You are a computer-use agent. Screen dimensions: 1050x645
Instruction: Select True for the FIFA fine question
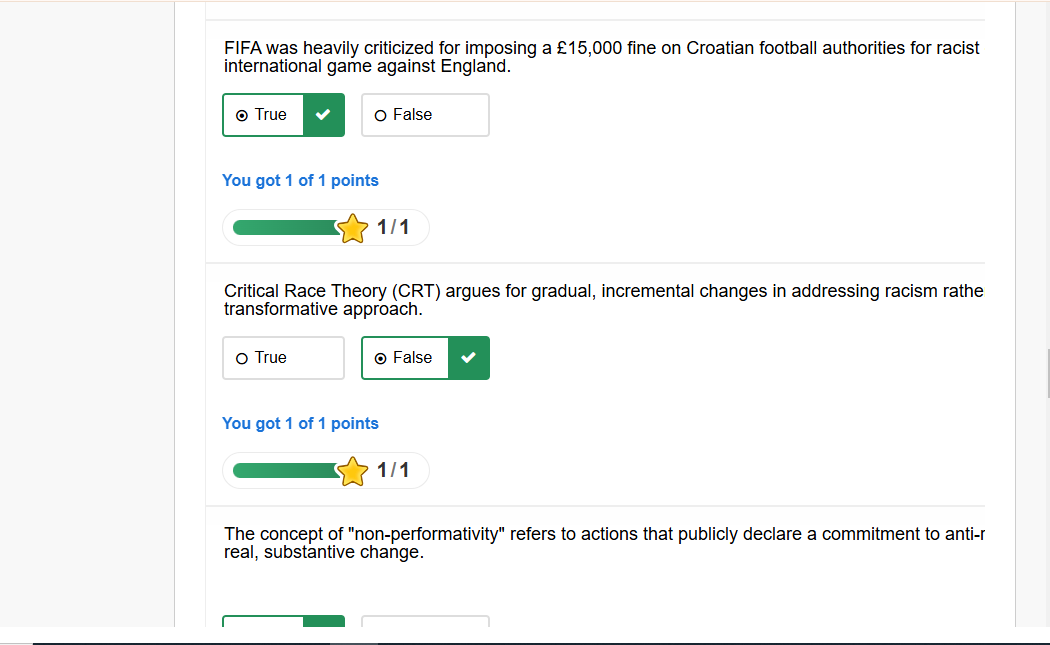[x=262, y=115]
